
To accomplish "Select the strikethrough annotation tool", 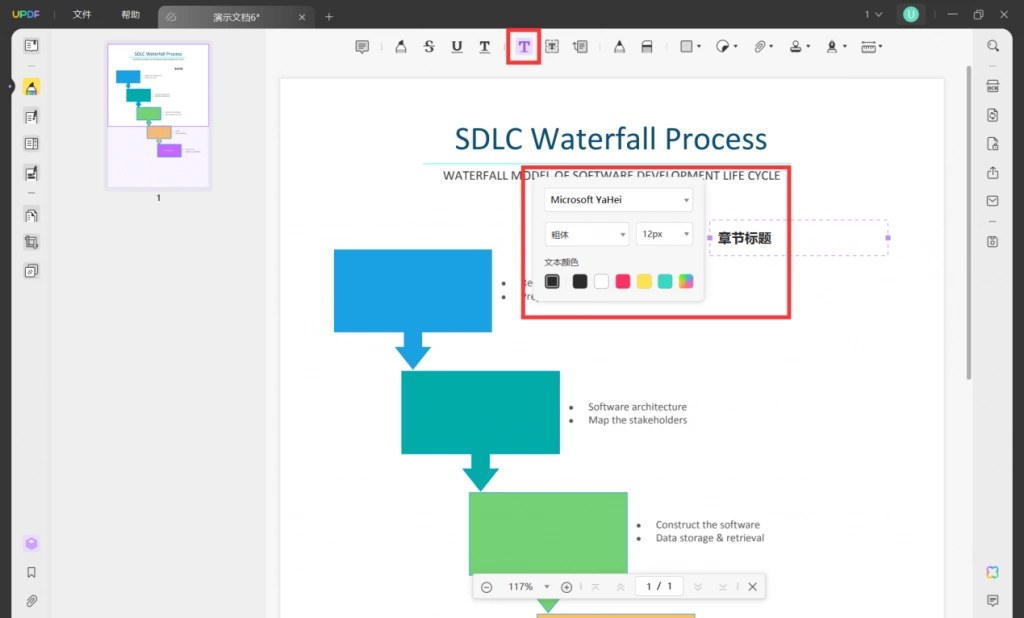I will pyautogui.click(x=429, y=46).
